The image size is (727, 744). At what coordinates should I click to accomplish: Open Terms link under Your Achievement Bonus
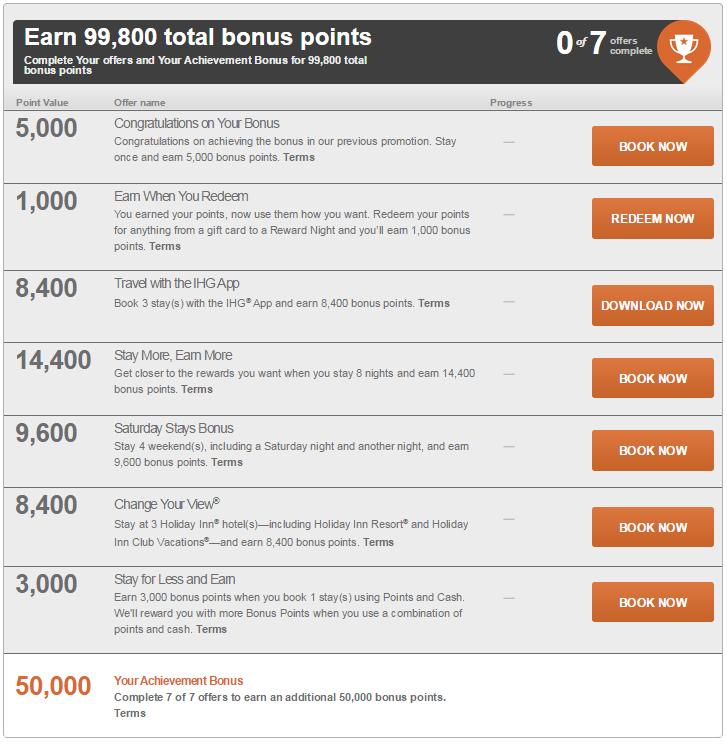(130, 713)
